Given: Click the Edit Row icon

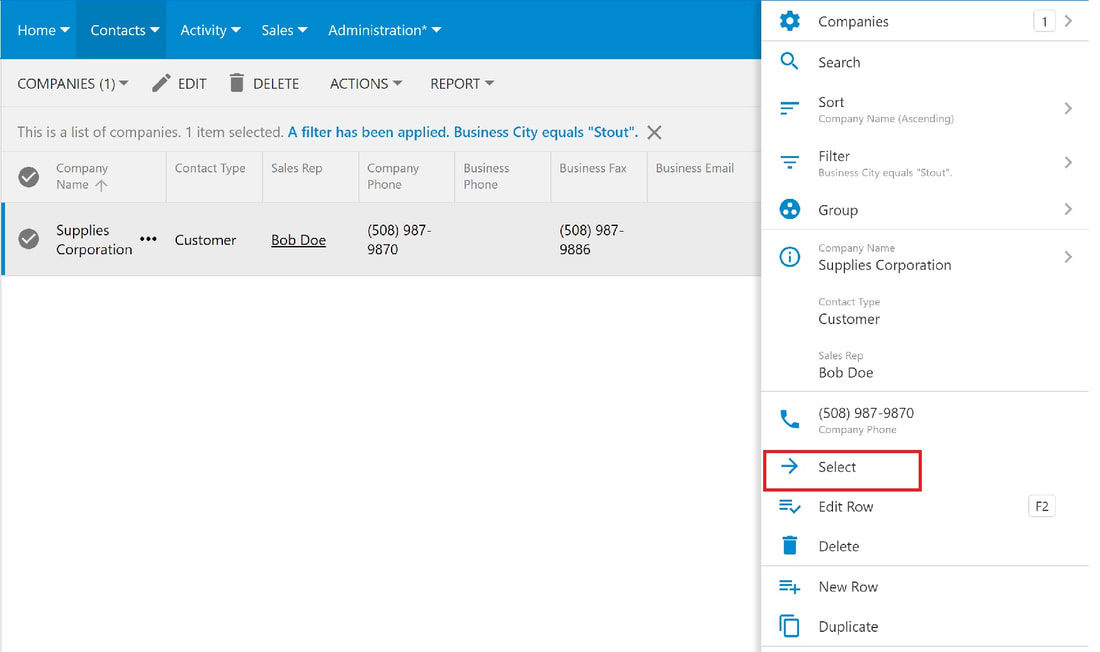Looking at the screenshot, I should 789,506.
